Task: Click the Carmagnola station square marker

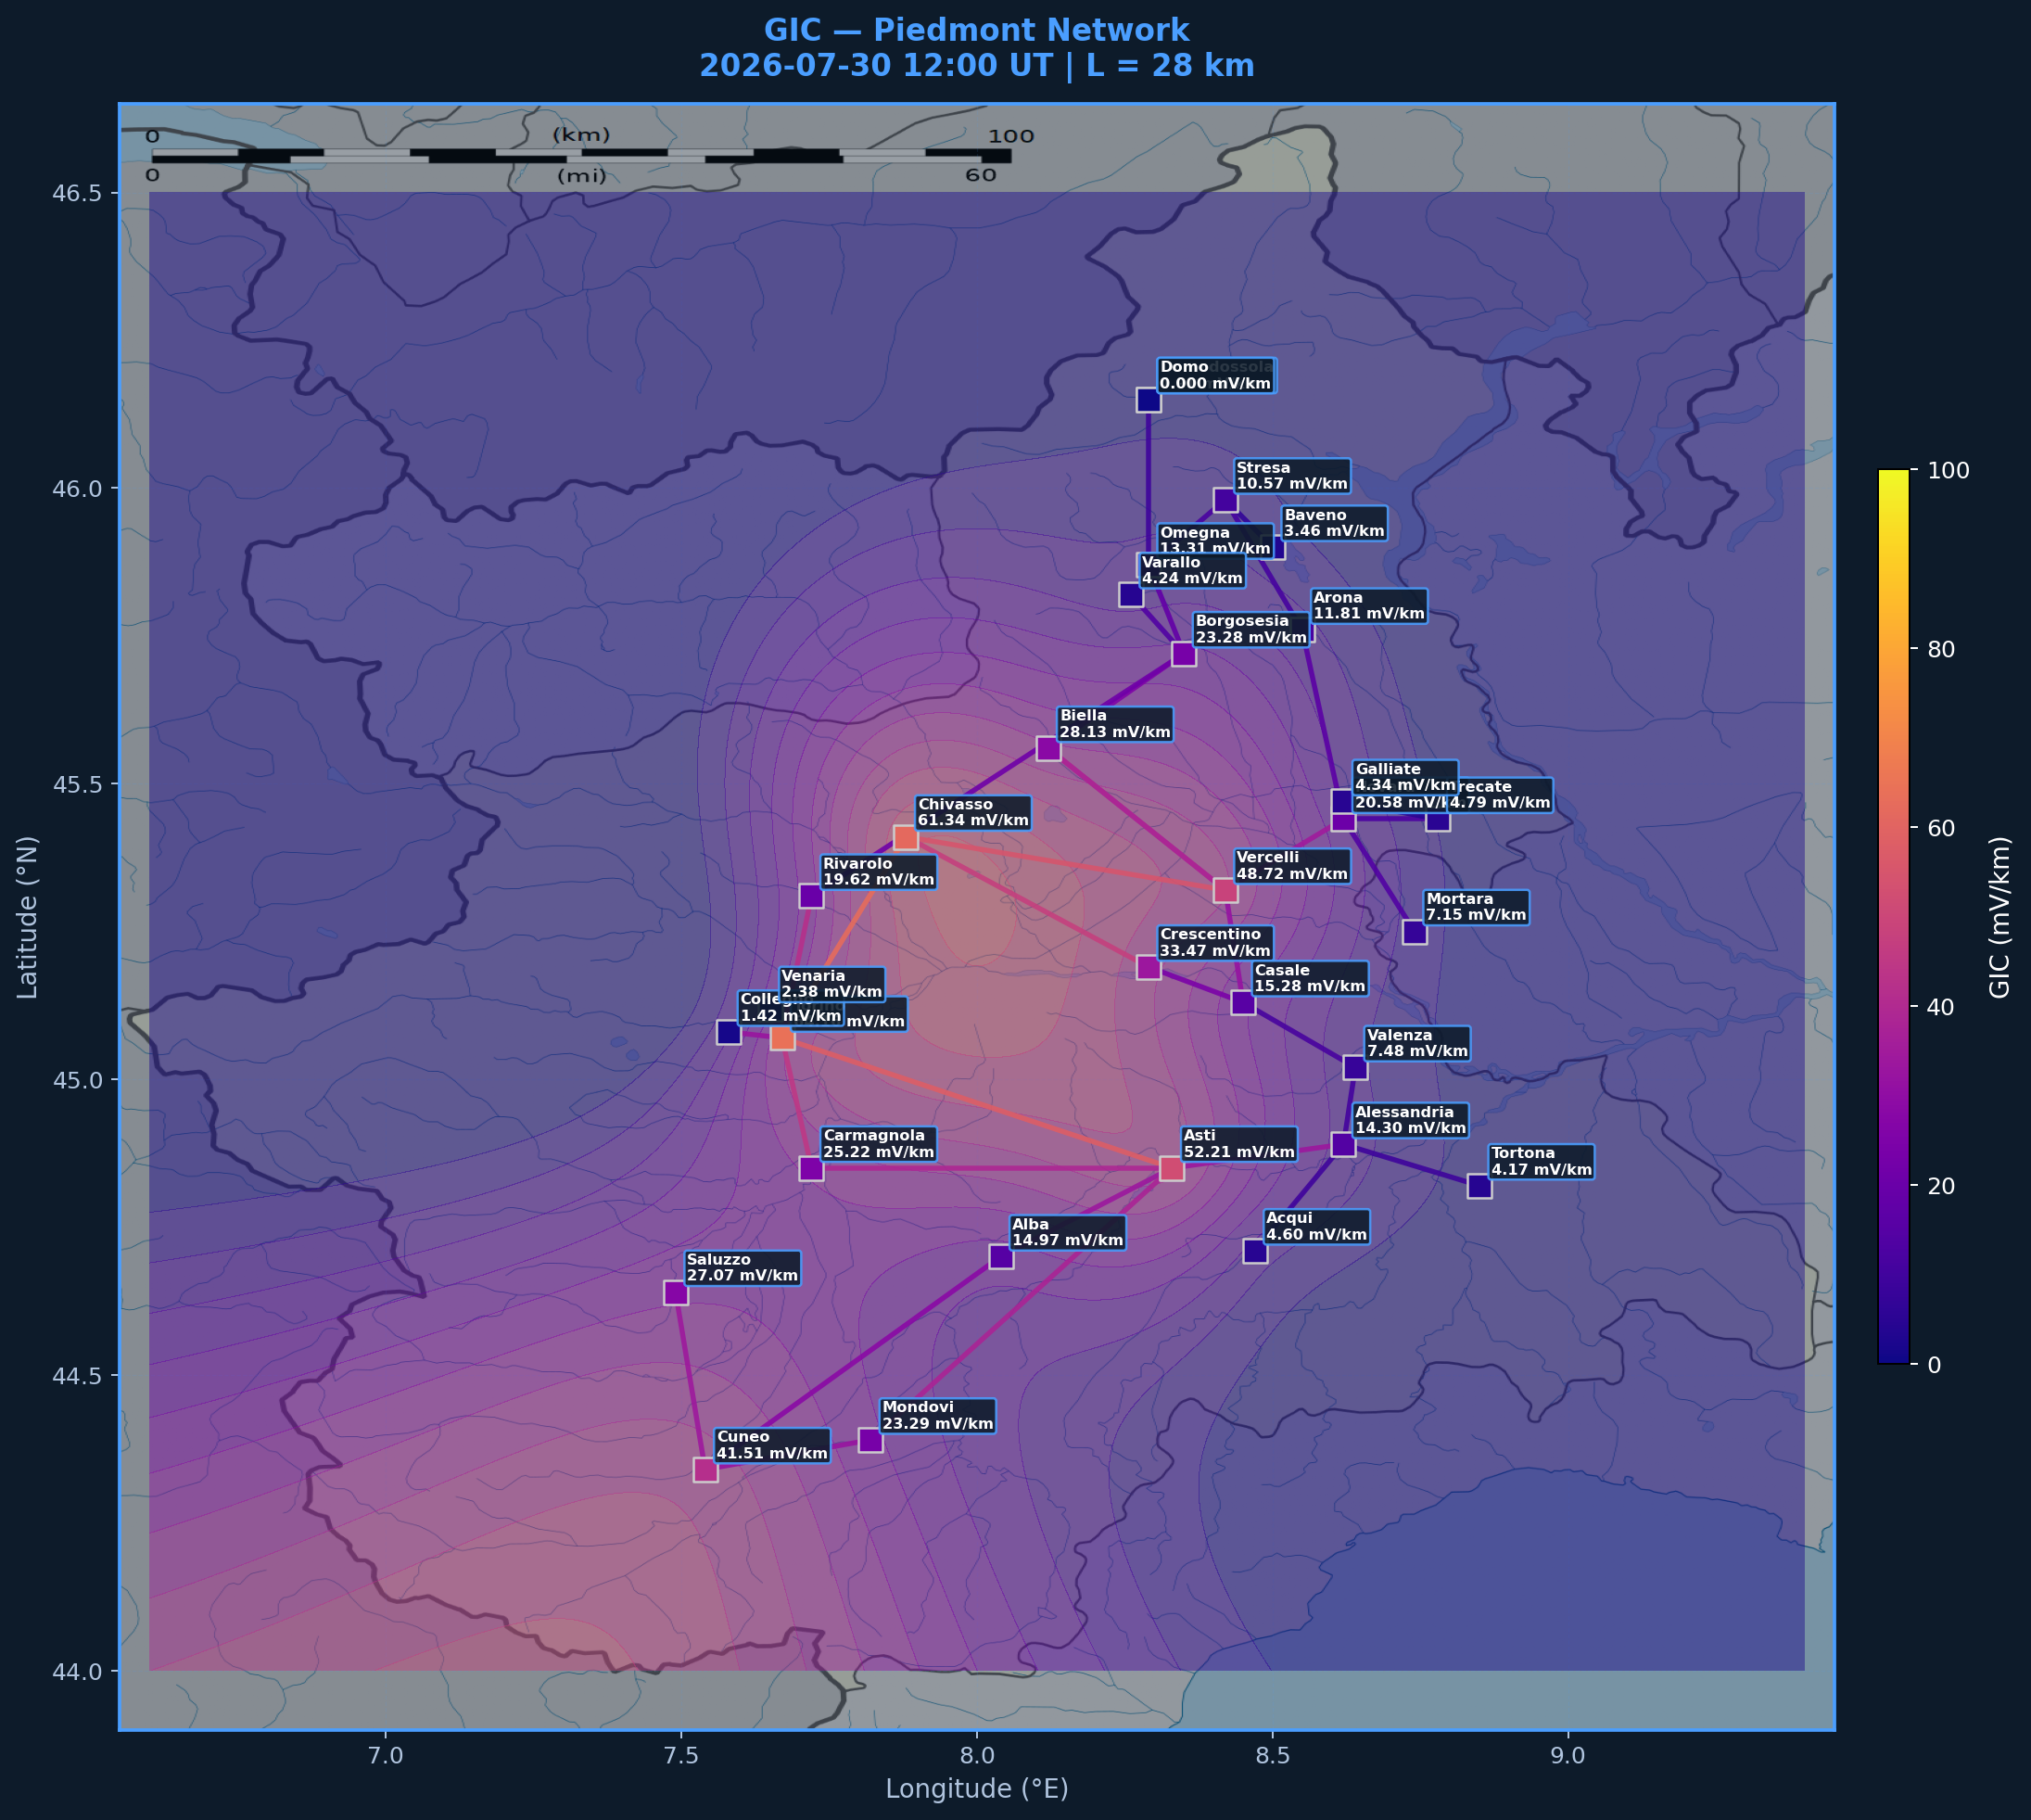Action: [811, 1168]
